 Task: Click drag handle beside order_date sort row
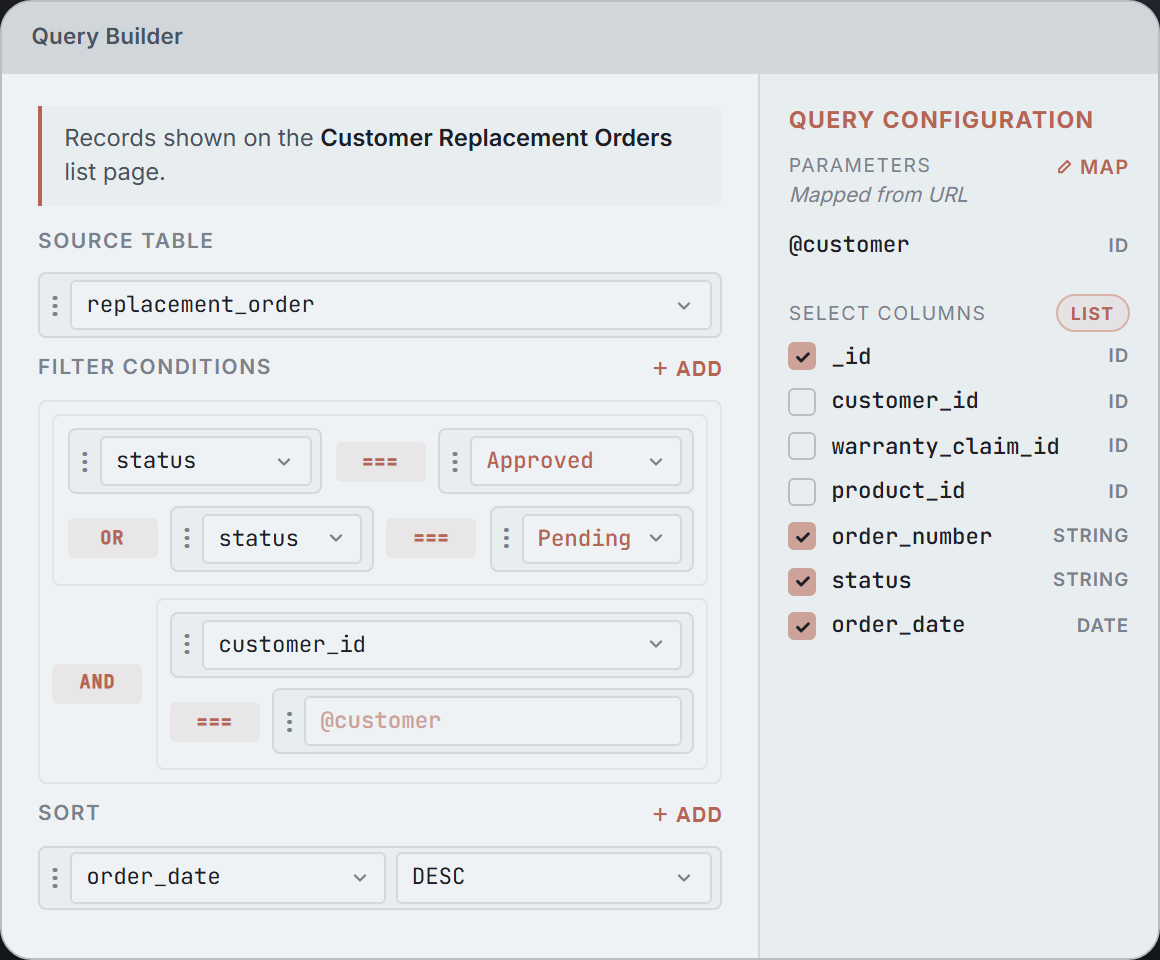coord(55,878)
